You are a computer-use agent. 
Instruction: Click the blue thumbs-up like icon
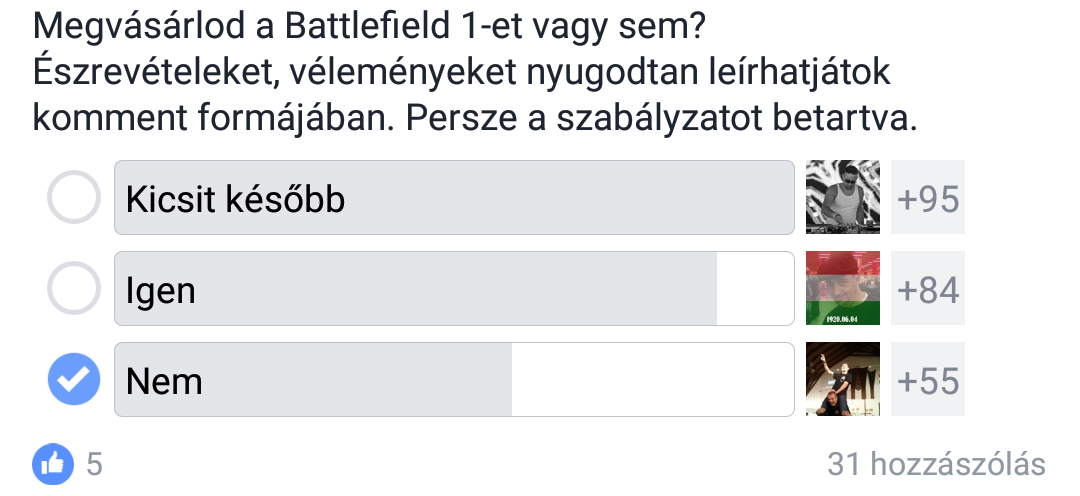52,464
